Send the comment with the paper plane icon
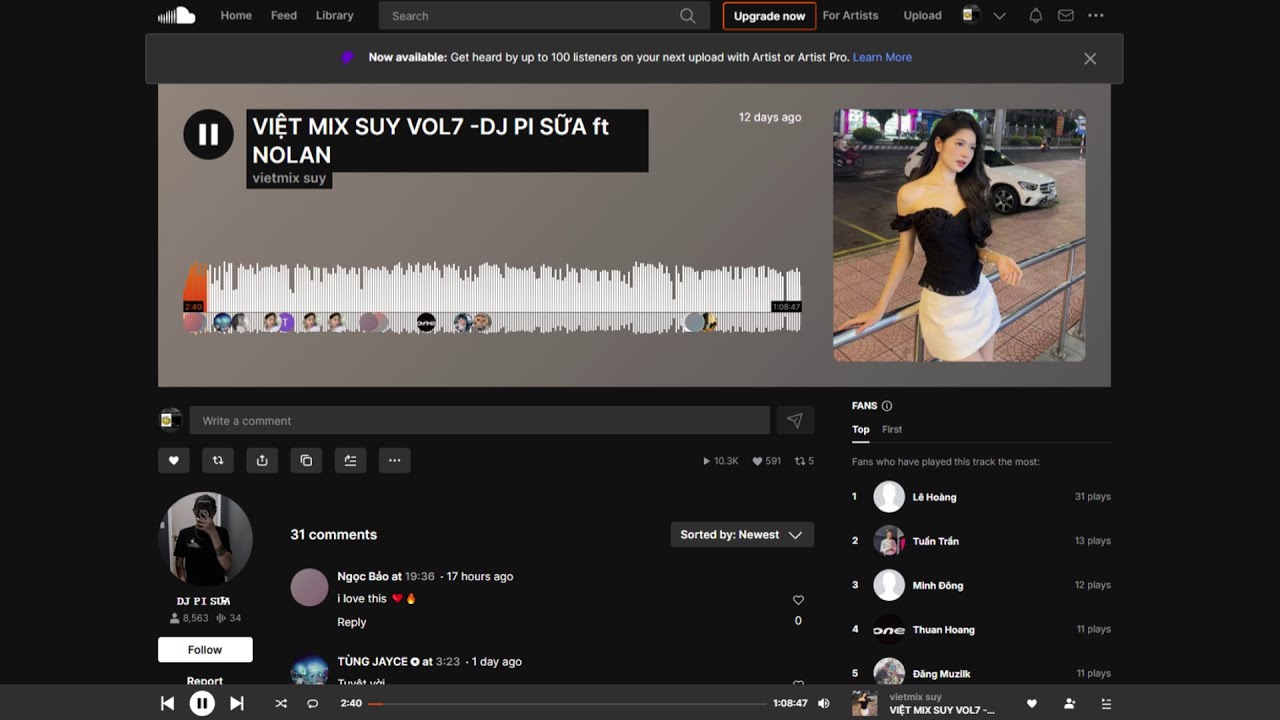Screen dimensions: 1280x720 (795, 421)
